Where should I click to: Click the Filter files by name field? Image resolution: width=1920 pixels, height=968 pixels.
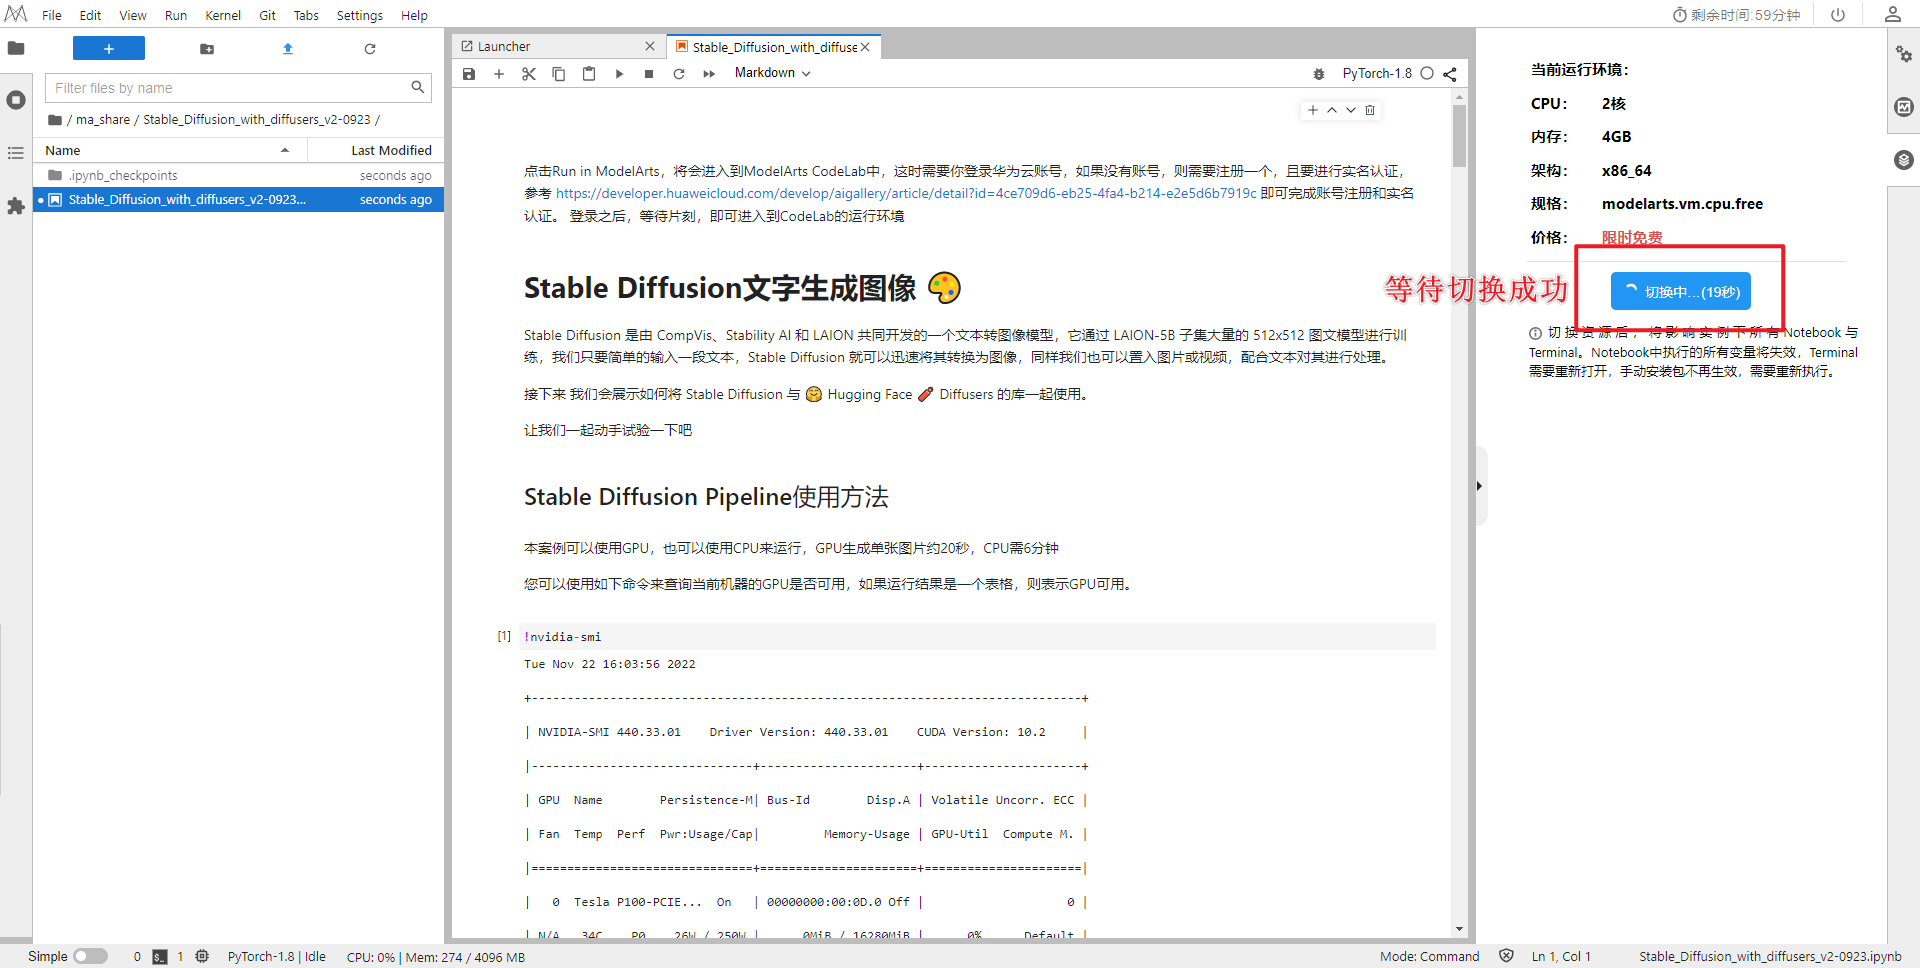238,88
